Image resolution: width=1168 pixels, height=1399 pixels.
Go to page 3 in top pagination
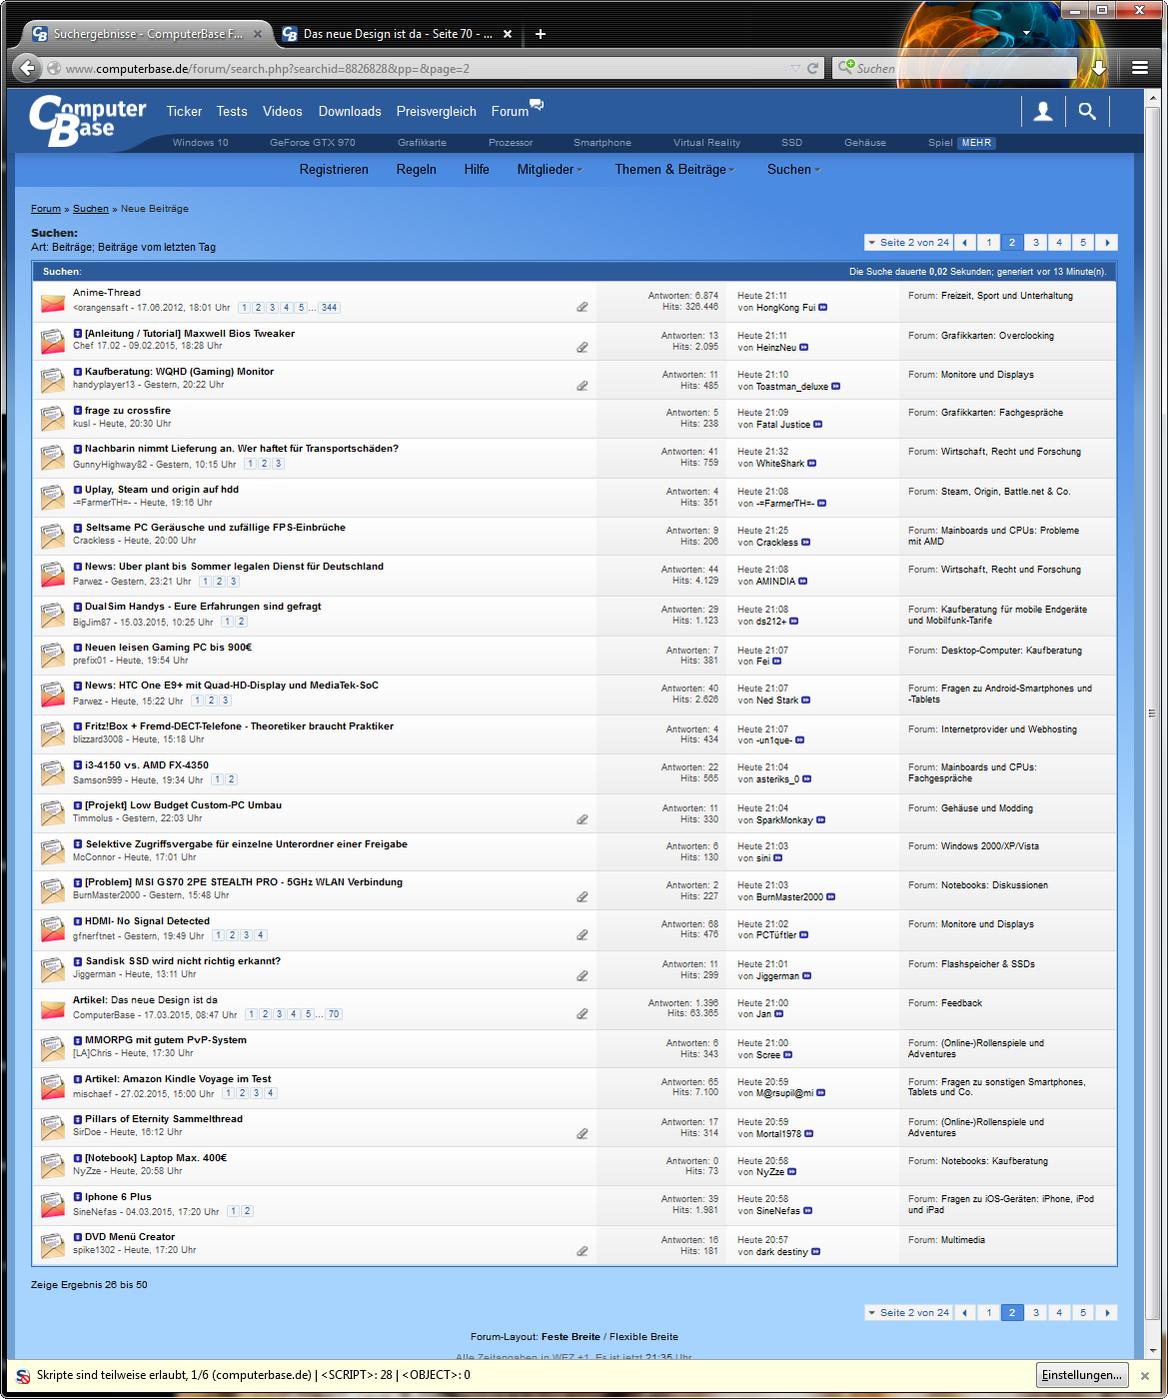click(x=1036, y=243)
